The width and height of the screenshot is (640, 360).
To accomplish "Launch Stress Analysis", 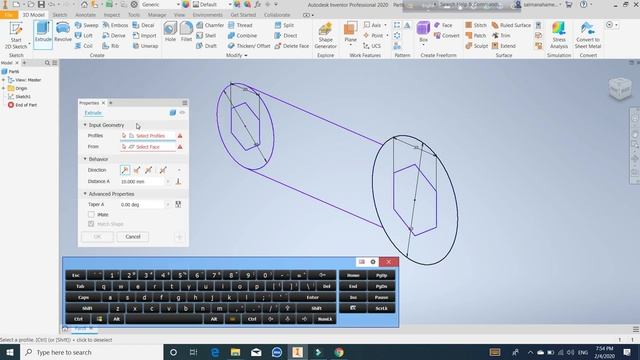I will pyautogui.click(x=559, y=36).
